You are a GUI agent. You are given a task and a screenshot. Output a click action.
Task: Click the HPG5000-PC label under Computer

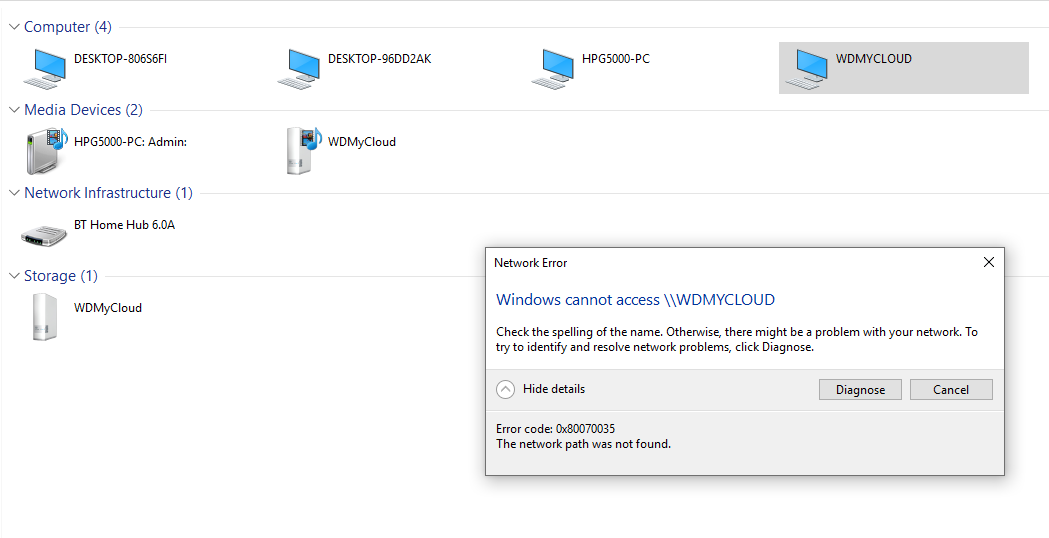click(x=615, y=59)
